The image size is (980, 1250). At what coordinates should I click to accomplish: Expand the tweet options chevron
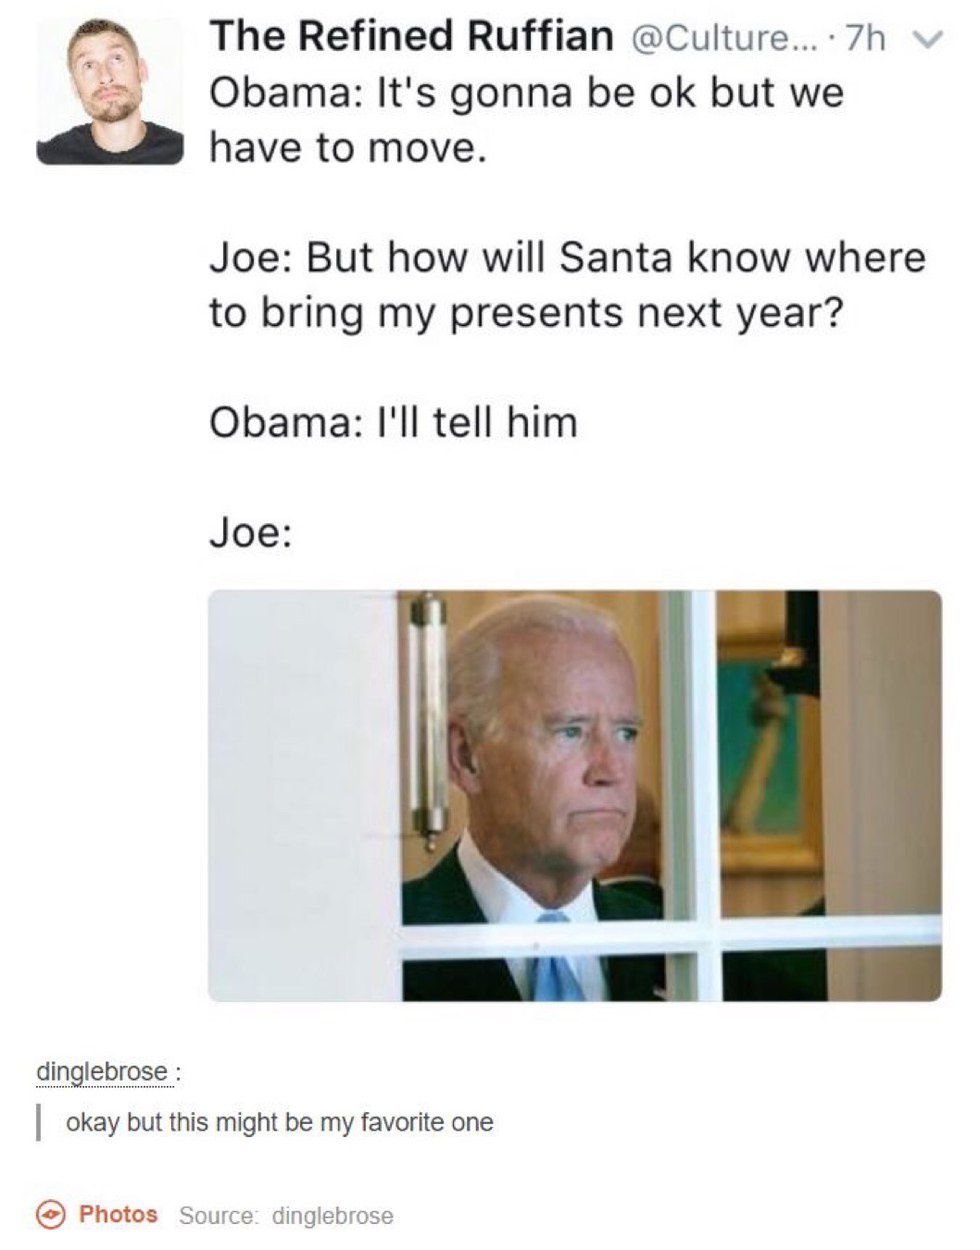click(931, 38)
